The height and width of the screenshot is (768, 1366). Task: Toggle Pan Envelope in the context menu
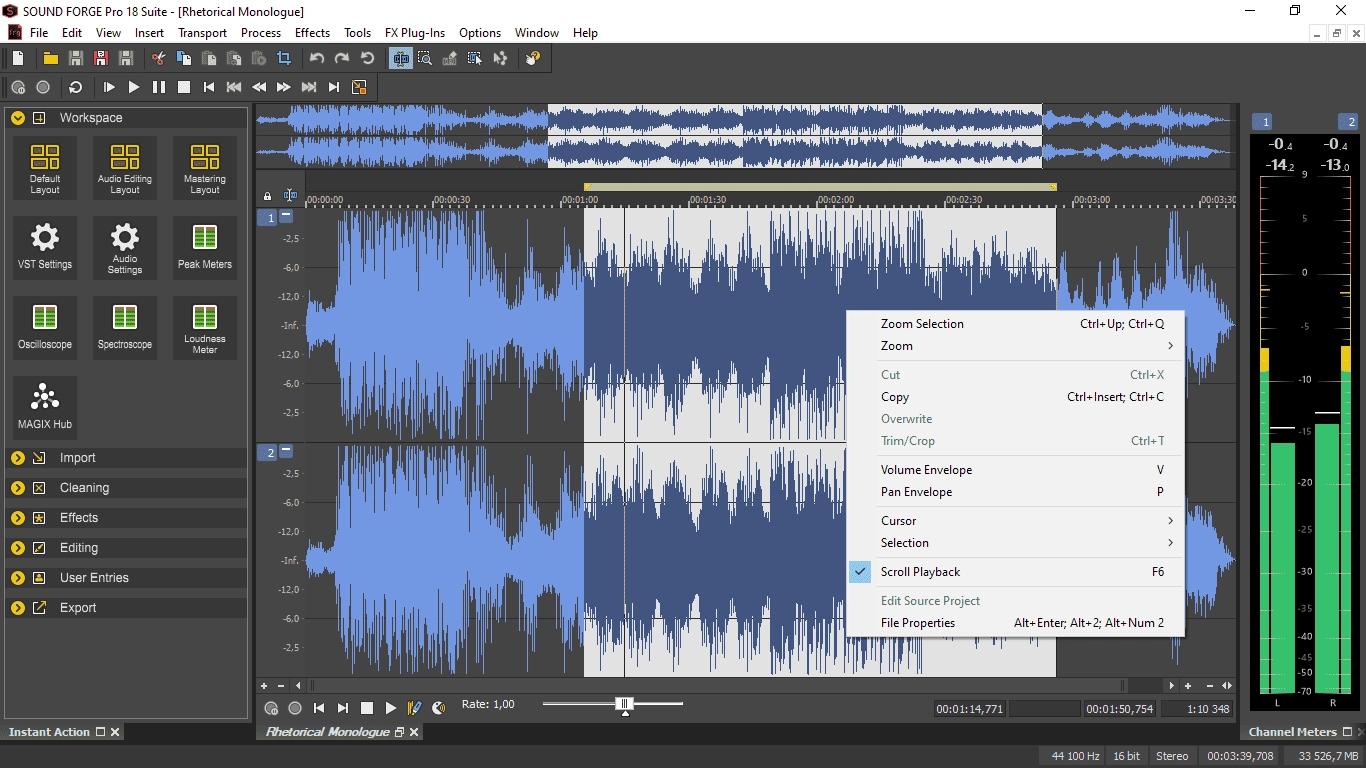tap(1015, 492)
